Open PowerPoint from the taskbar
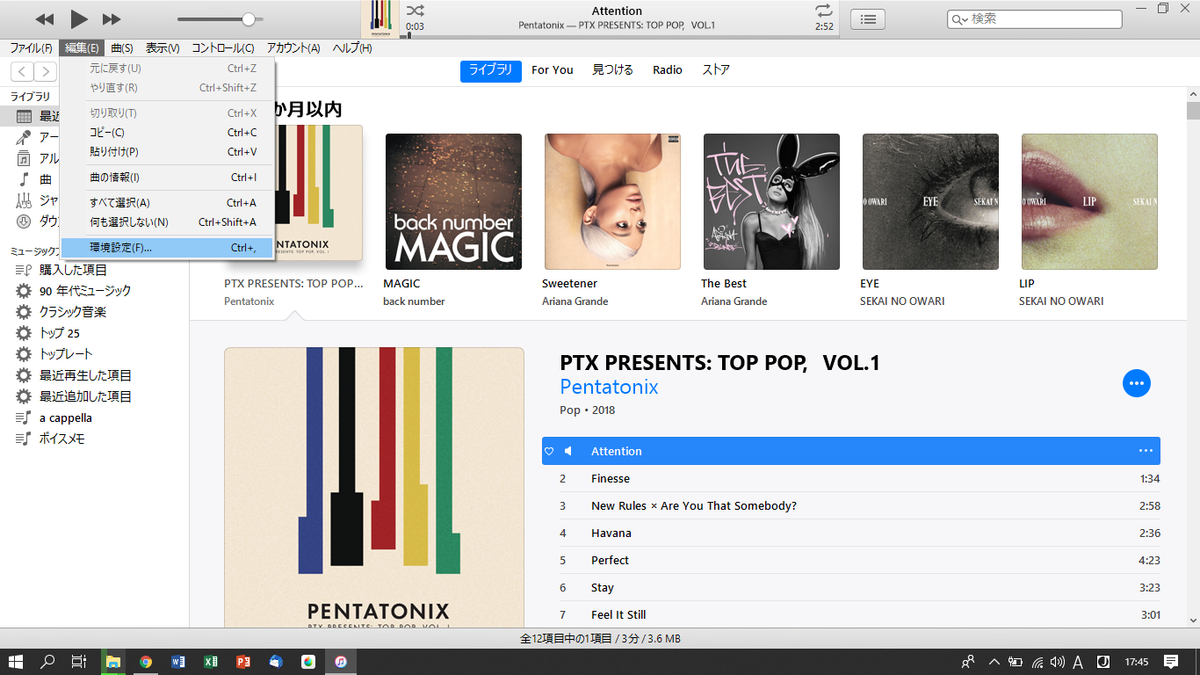The height and width of the screenshot is (675, 1200). (243, 661)
